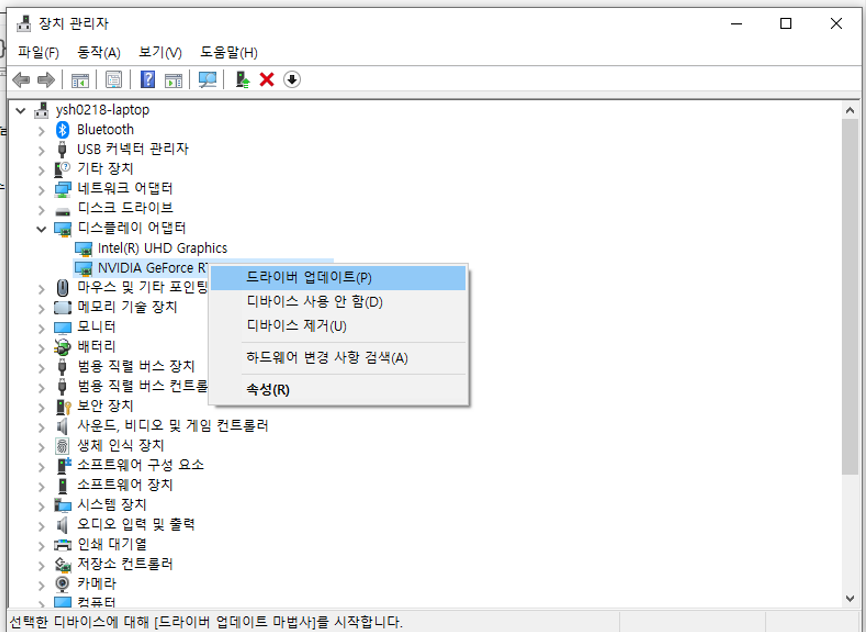The image size is (866, 632).
Task: Select the 범용 직렬 버스 장치 row
Action: tap(136, 367)
